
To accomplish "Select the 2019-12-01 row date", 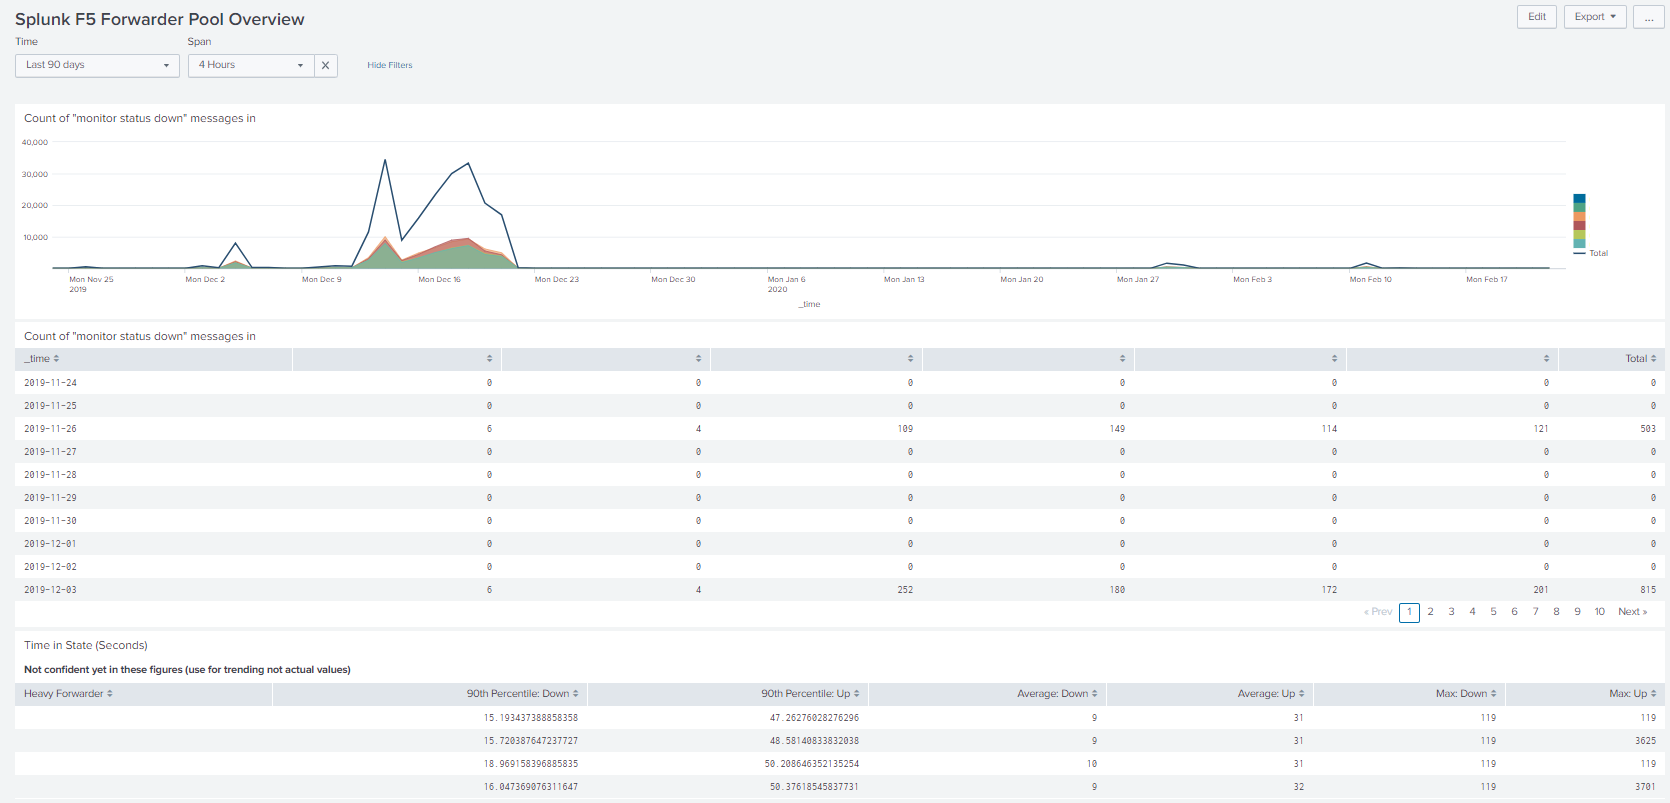I will [x=50, y=544].
